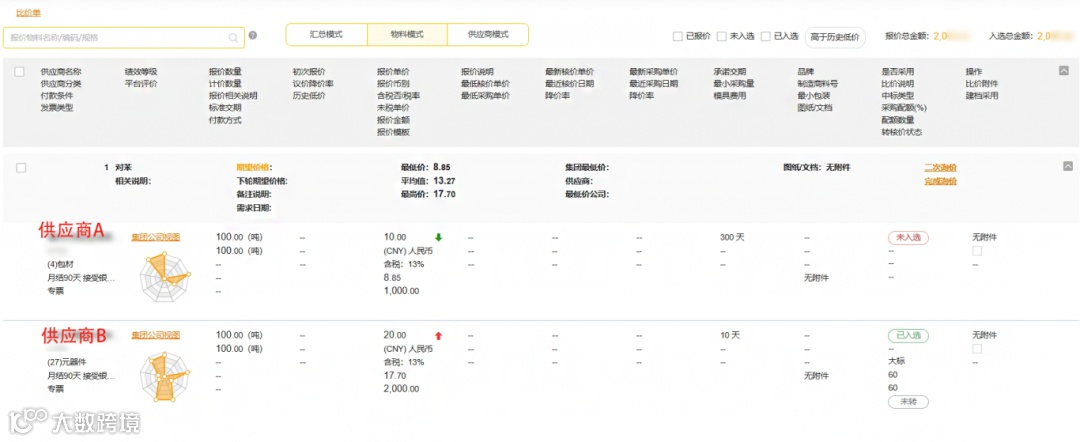The height and width of the screenshot is (442, 1080).
Task: Click the 300 天 lead time value
Action: tap(732, 238)
